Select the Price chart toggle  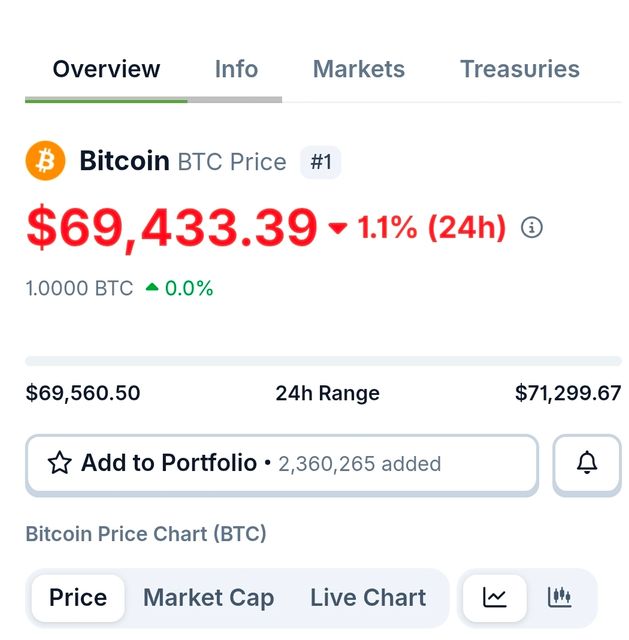click(x=78, y=598)
